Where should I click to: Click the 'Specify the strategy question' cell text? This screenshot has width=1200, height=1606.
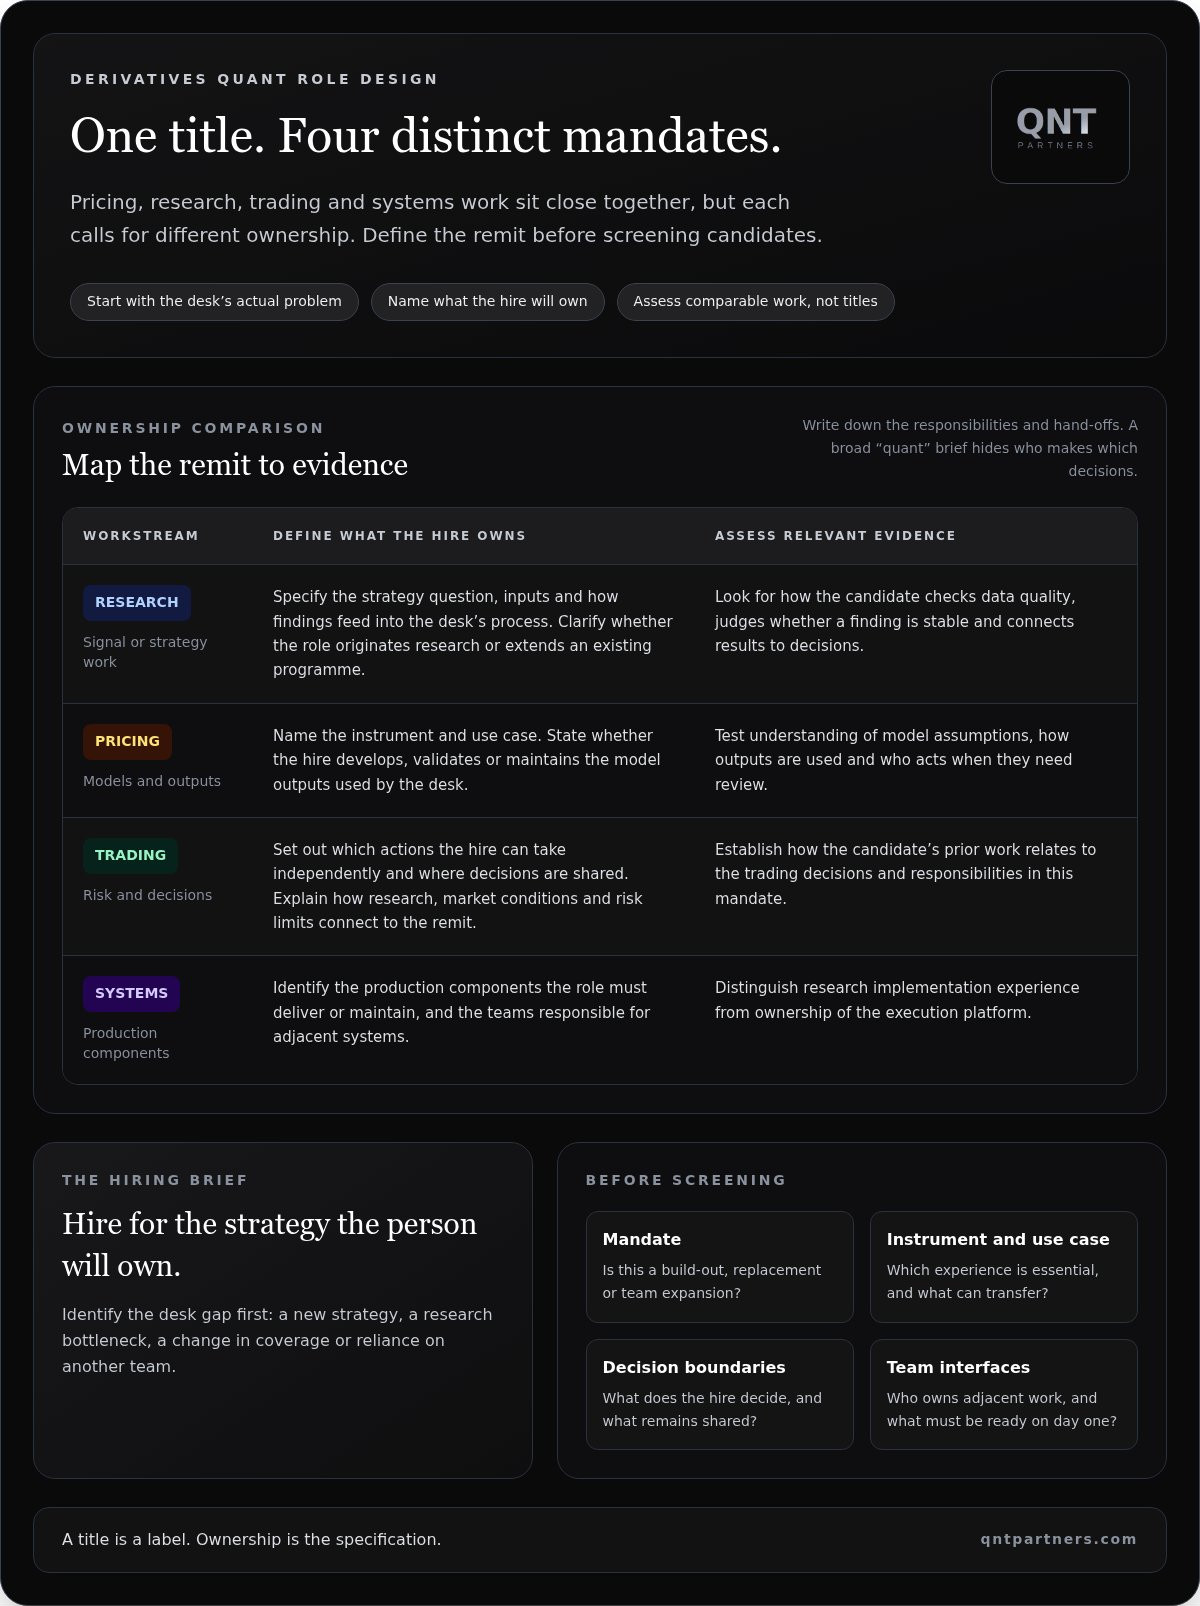tap(473, 633)
